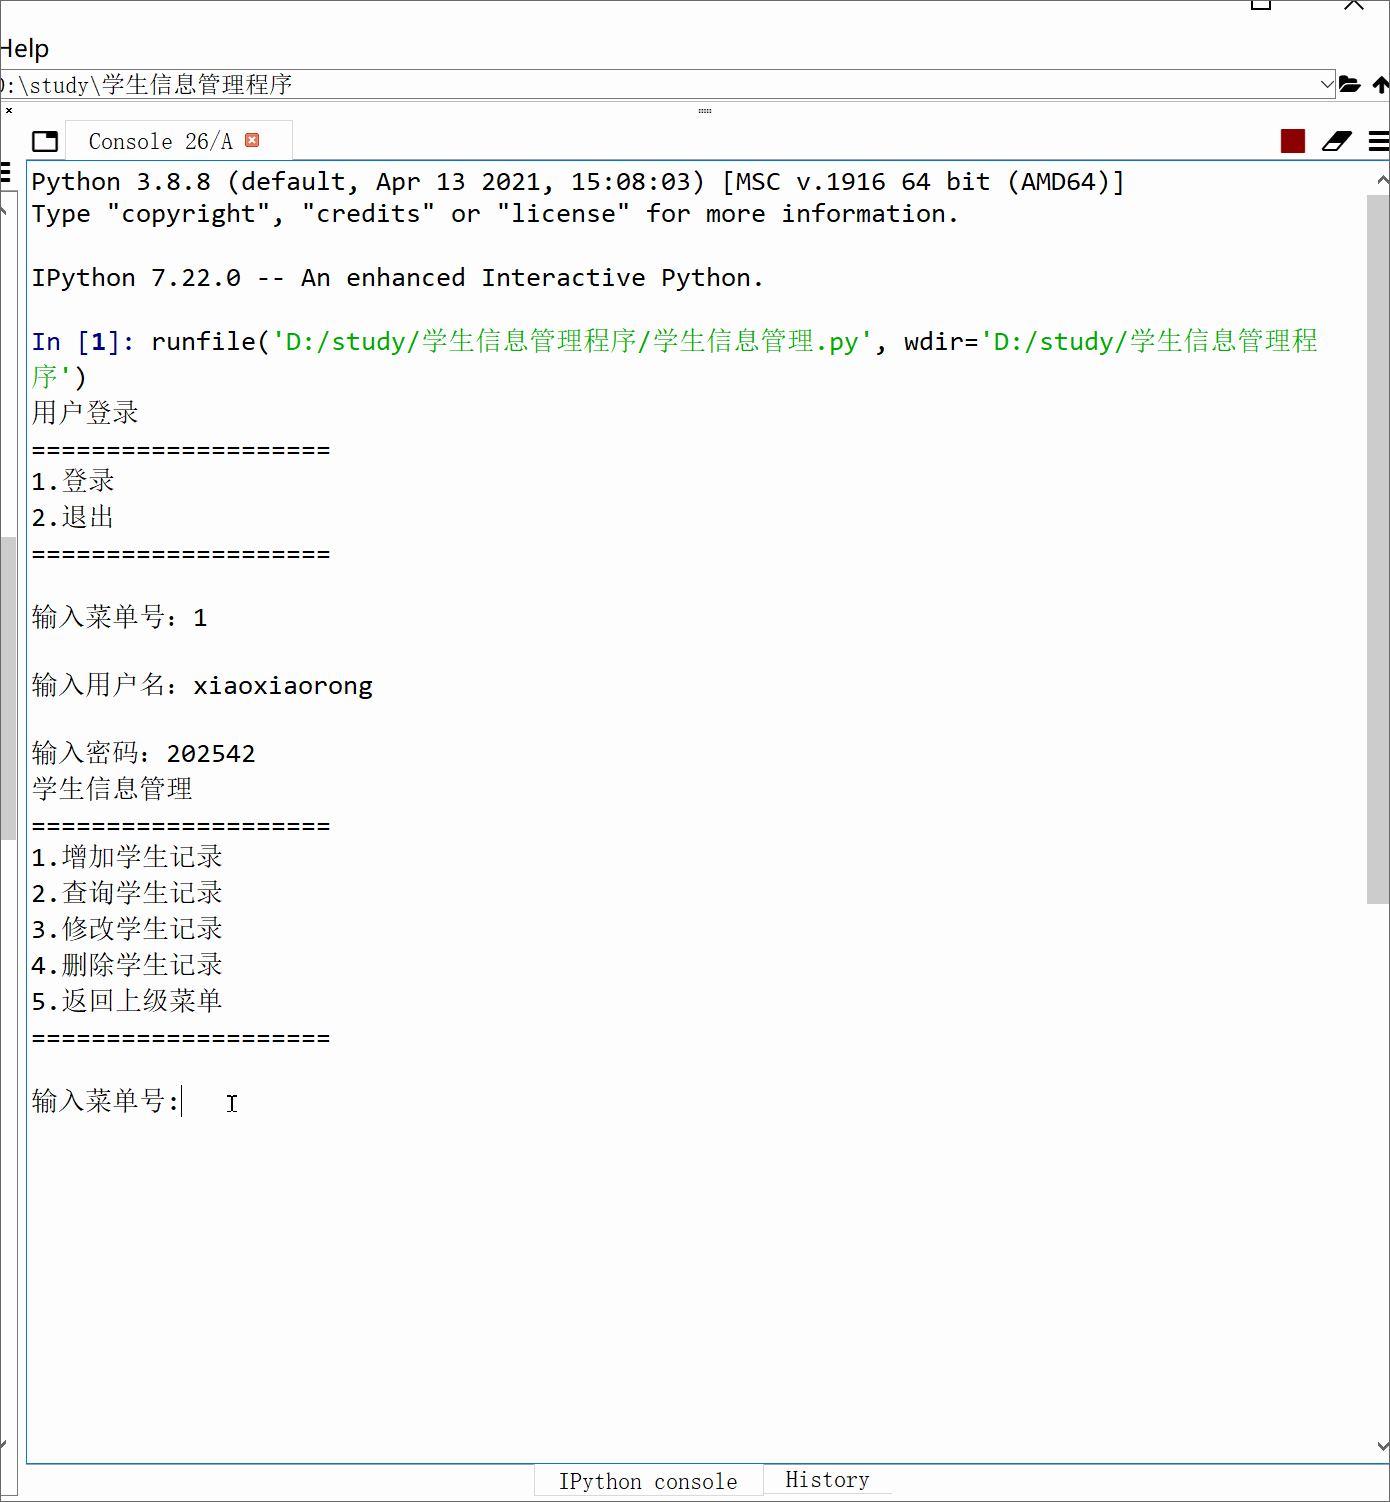Click the small close icon on Console 26/A tab
The image size is (1390, 1502).
[252, 140]
